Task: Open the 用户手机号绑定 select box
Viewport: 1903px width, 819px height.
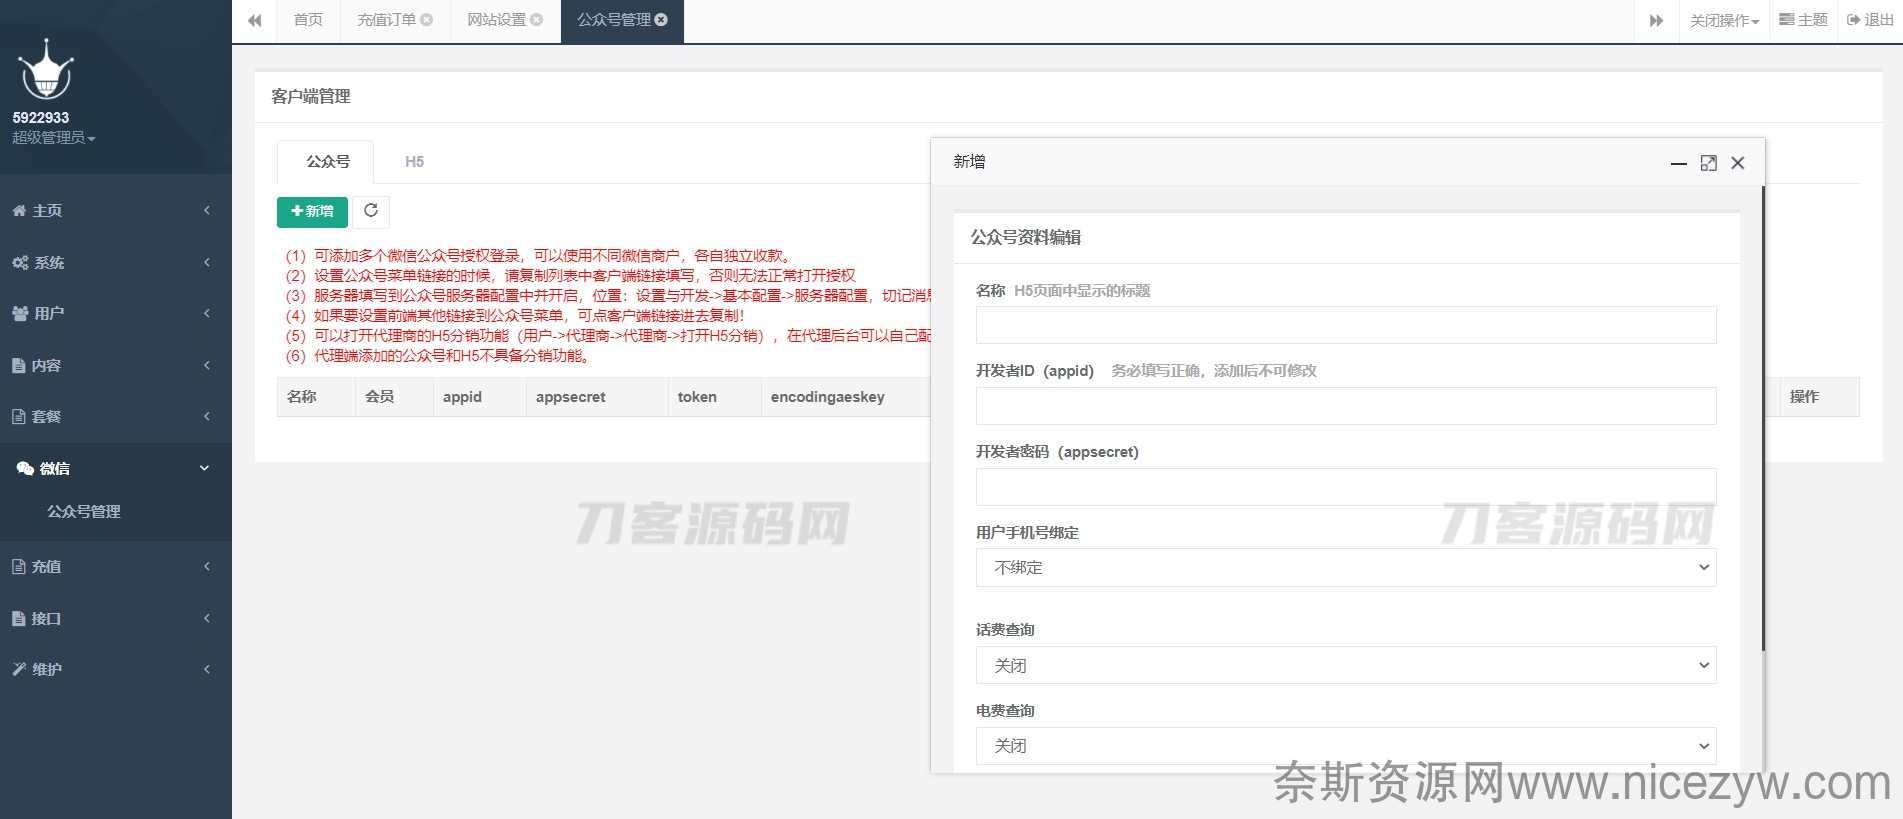Action: point(1346,567)
